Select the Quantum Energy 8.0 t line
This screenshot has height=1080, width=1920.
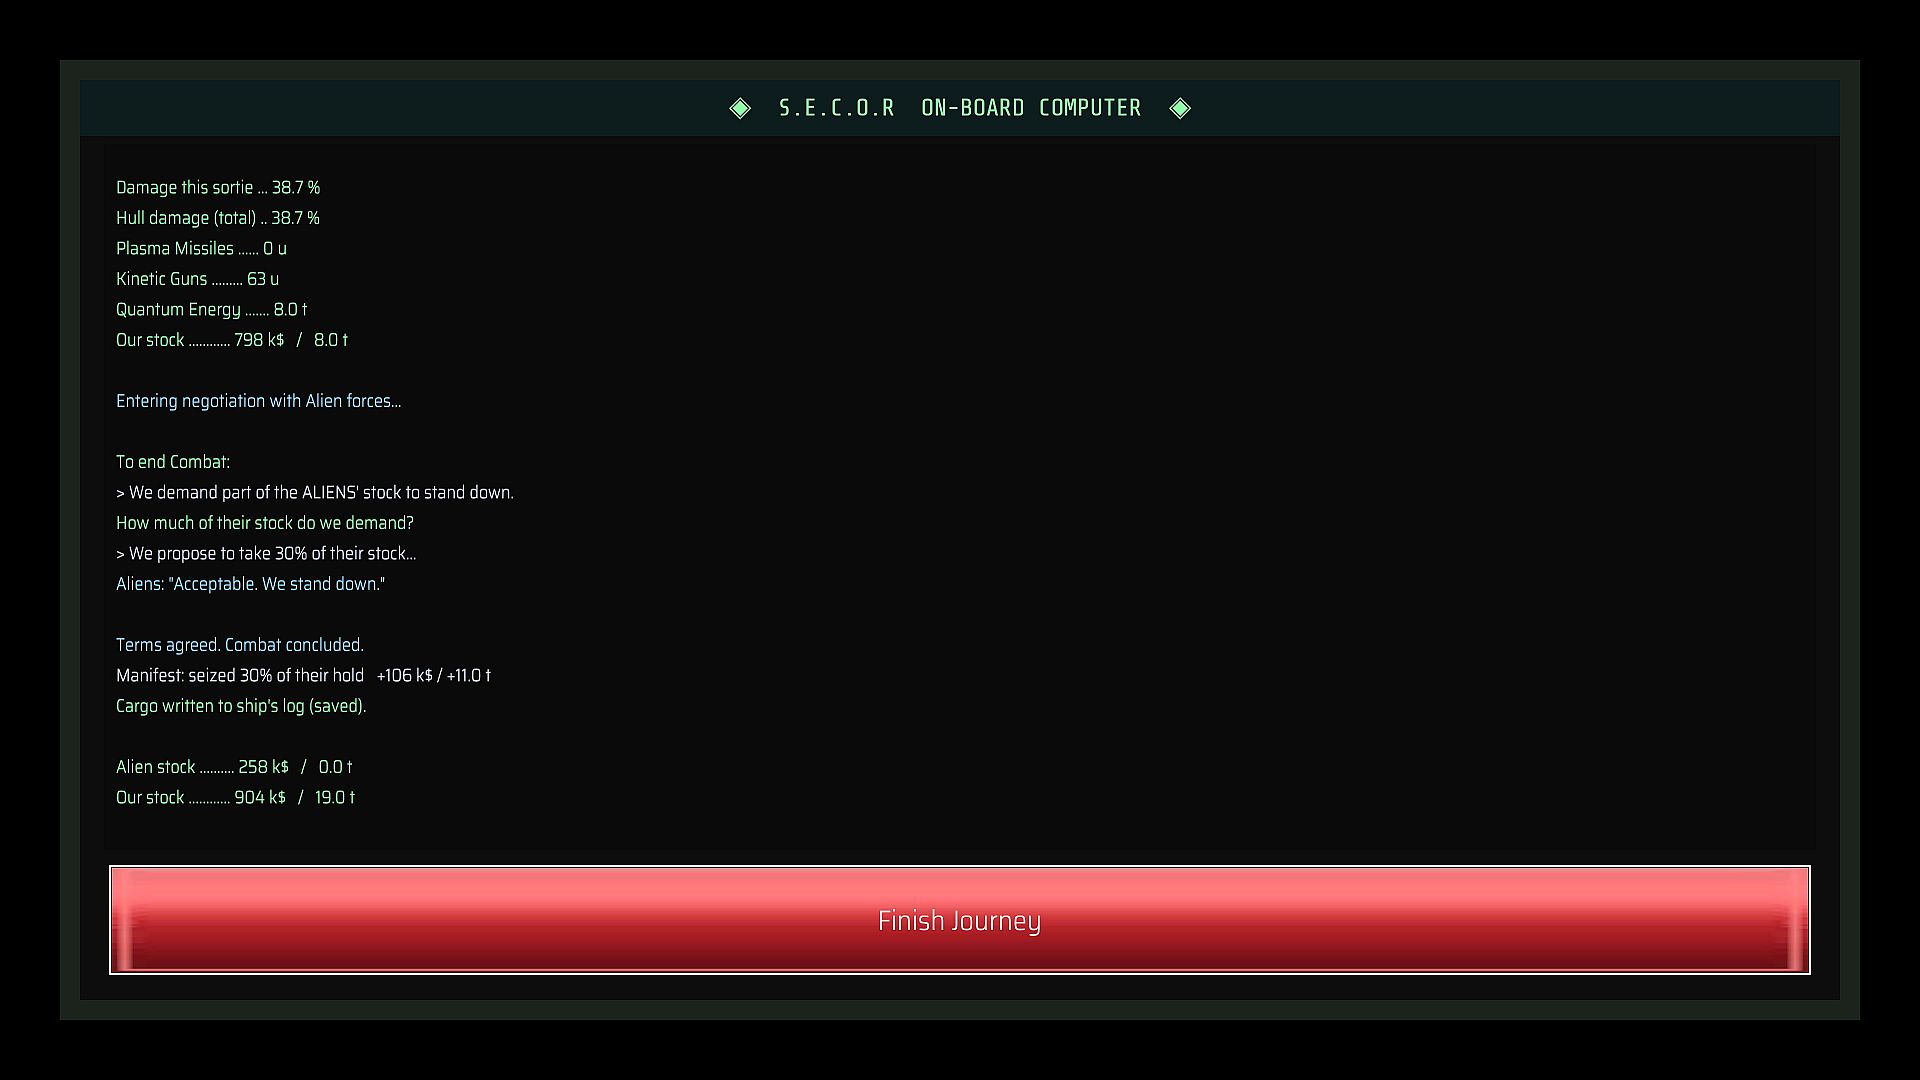[x=212, y=310]
